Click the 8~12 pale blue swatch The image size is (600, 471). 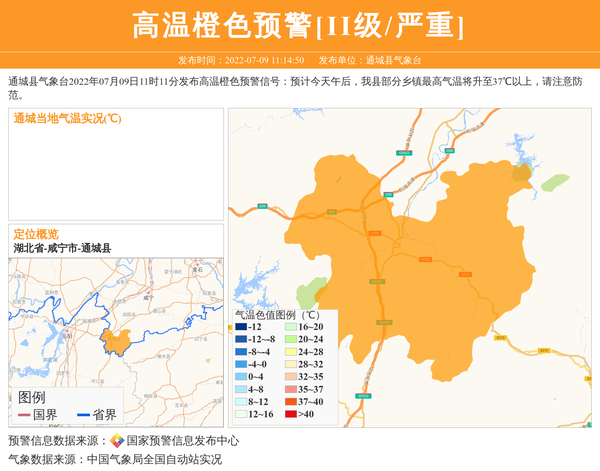pyautogui.click(x=241, y=402)
